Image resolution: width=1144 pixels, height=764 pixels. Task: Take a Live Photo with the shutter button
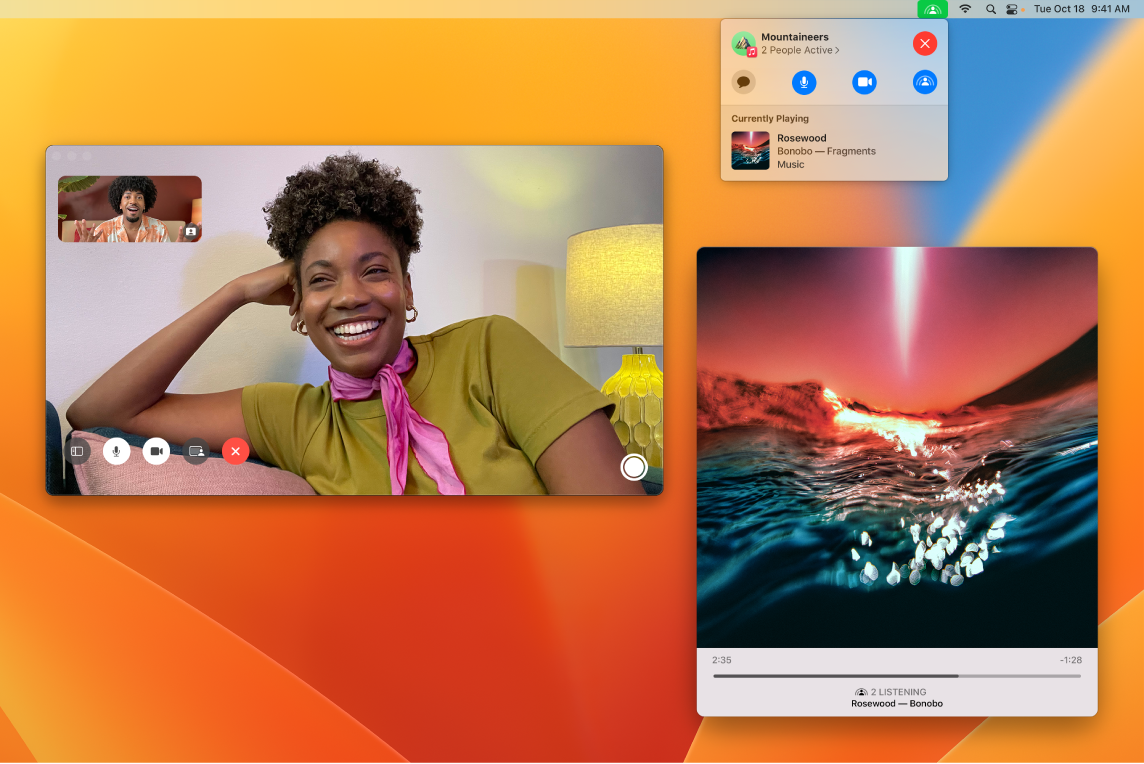click(x=634, y=467)
